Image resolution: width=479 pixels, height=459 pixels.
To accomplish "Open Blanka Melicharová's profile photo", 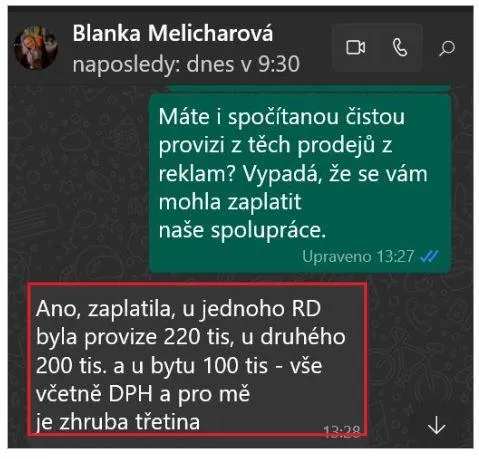I will [x=36, y=48].
